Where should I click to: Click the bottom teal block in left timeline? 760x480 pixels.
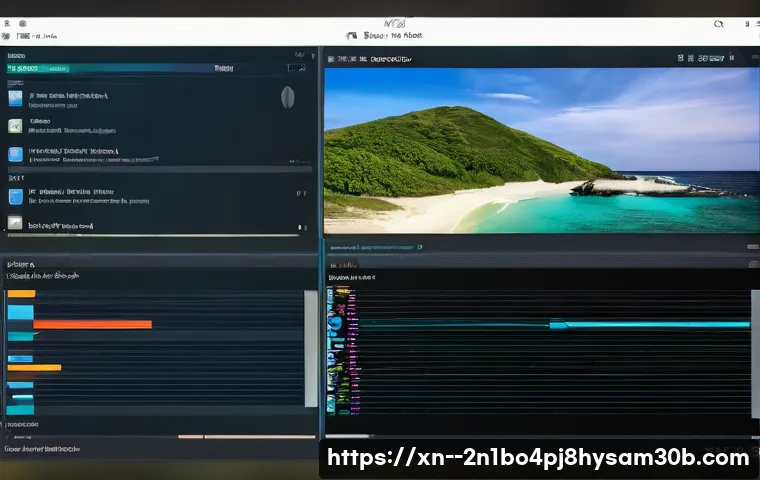pyautogui.click(x=20, y=410)
